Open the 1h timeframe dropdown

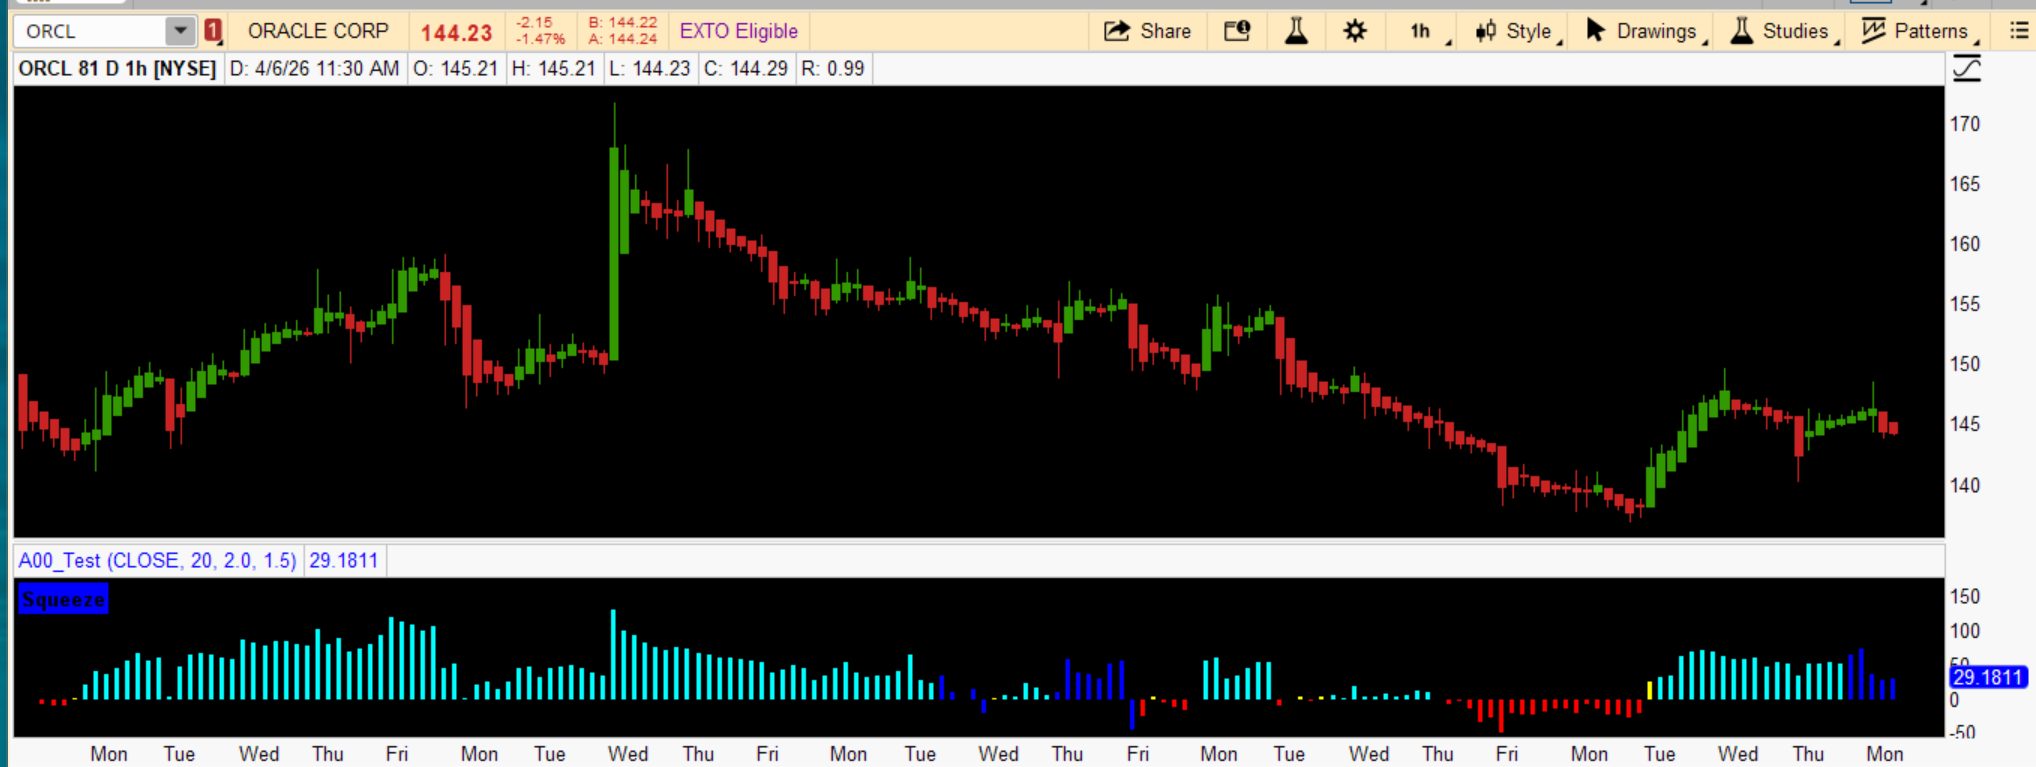(x=1421, y=31)
